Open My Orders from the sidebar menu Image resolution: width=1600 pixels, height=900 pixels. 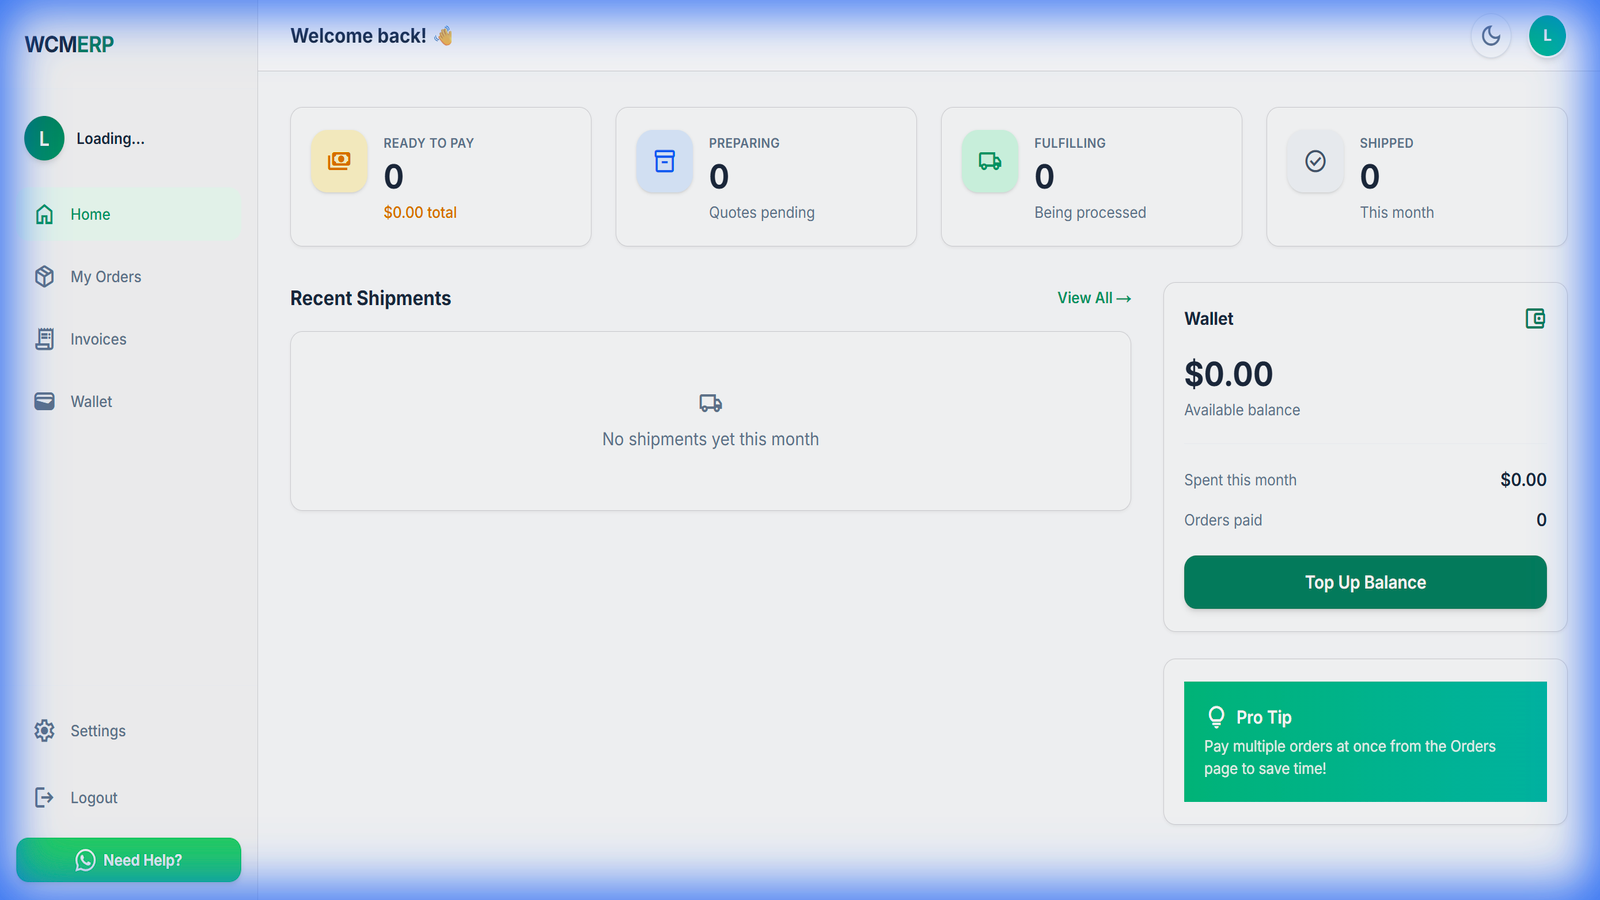coord(106,276)
